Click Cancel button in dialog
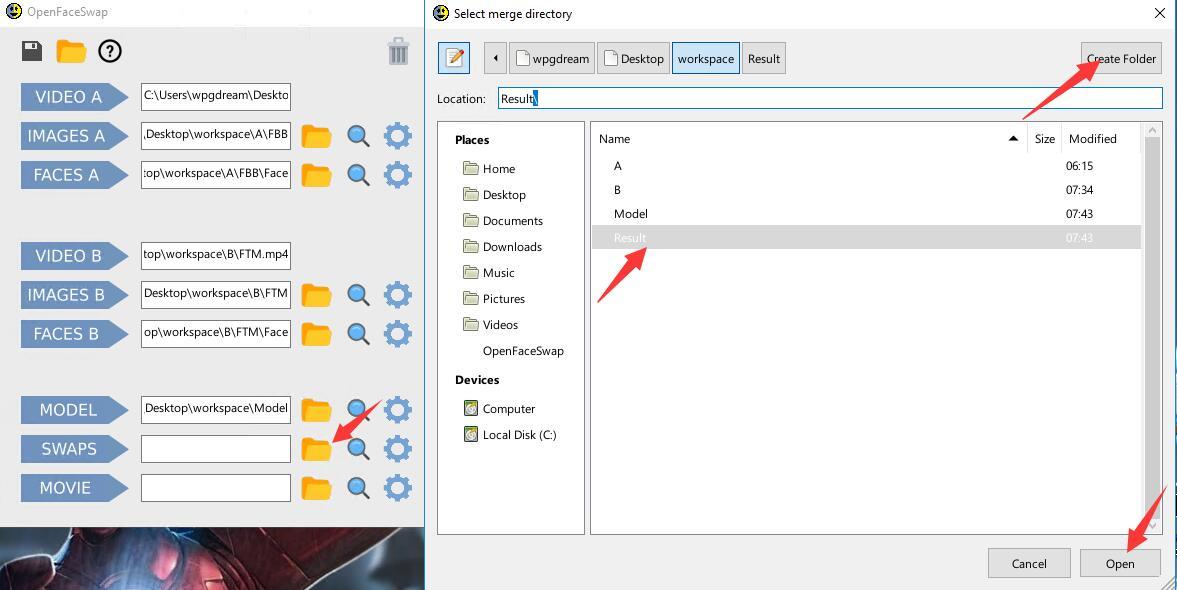 point(1028,564)
